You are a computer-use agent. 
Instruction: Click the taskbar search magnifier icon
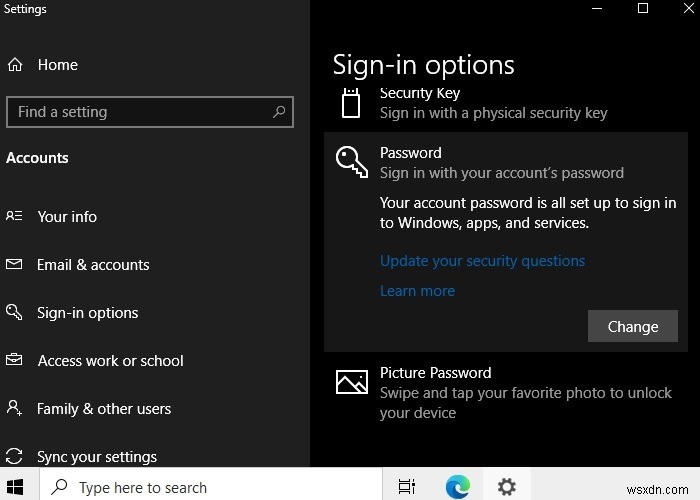pos(59,487)
